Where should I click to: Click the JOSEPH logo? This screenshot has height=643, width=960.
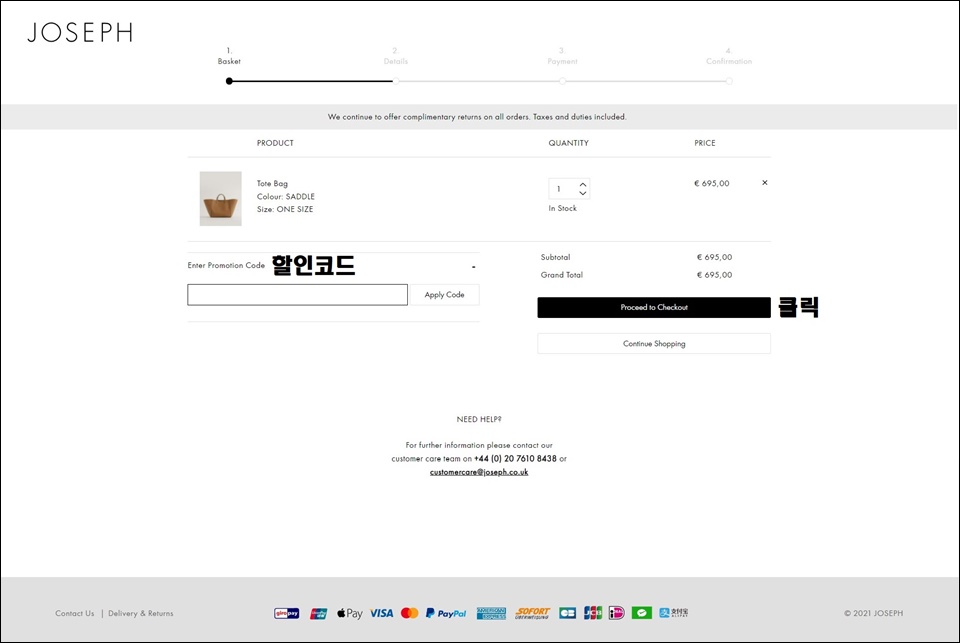click(x=80, y=32)
